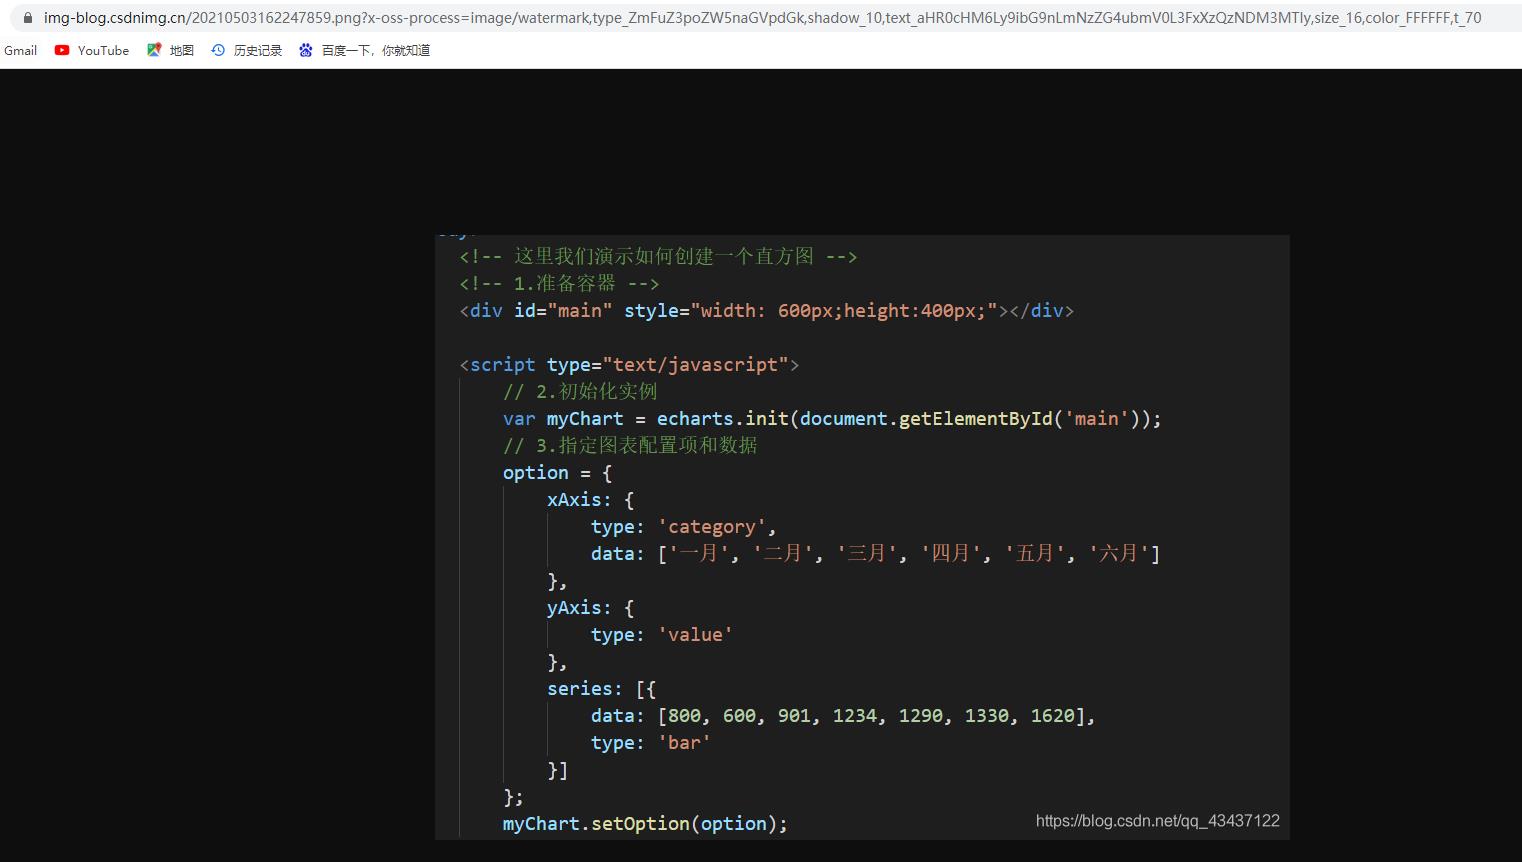Click the myChart.setOption(option) line
Viewport: 1522px width, 862px height.
(645, 823)
